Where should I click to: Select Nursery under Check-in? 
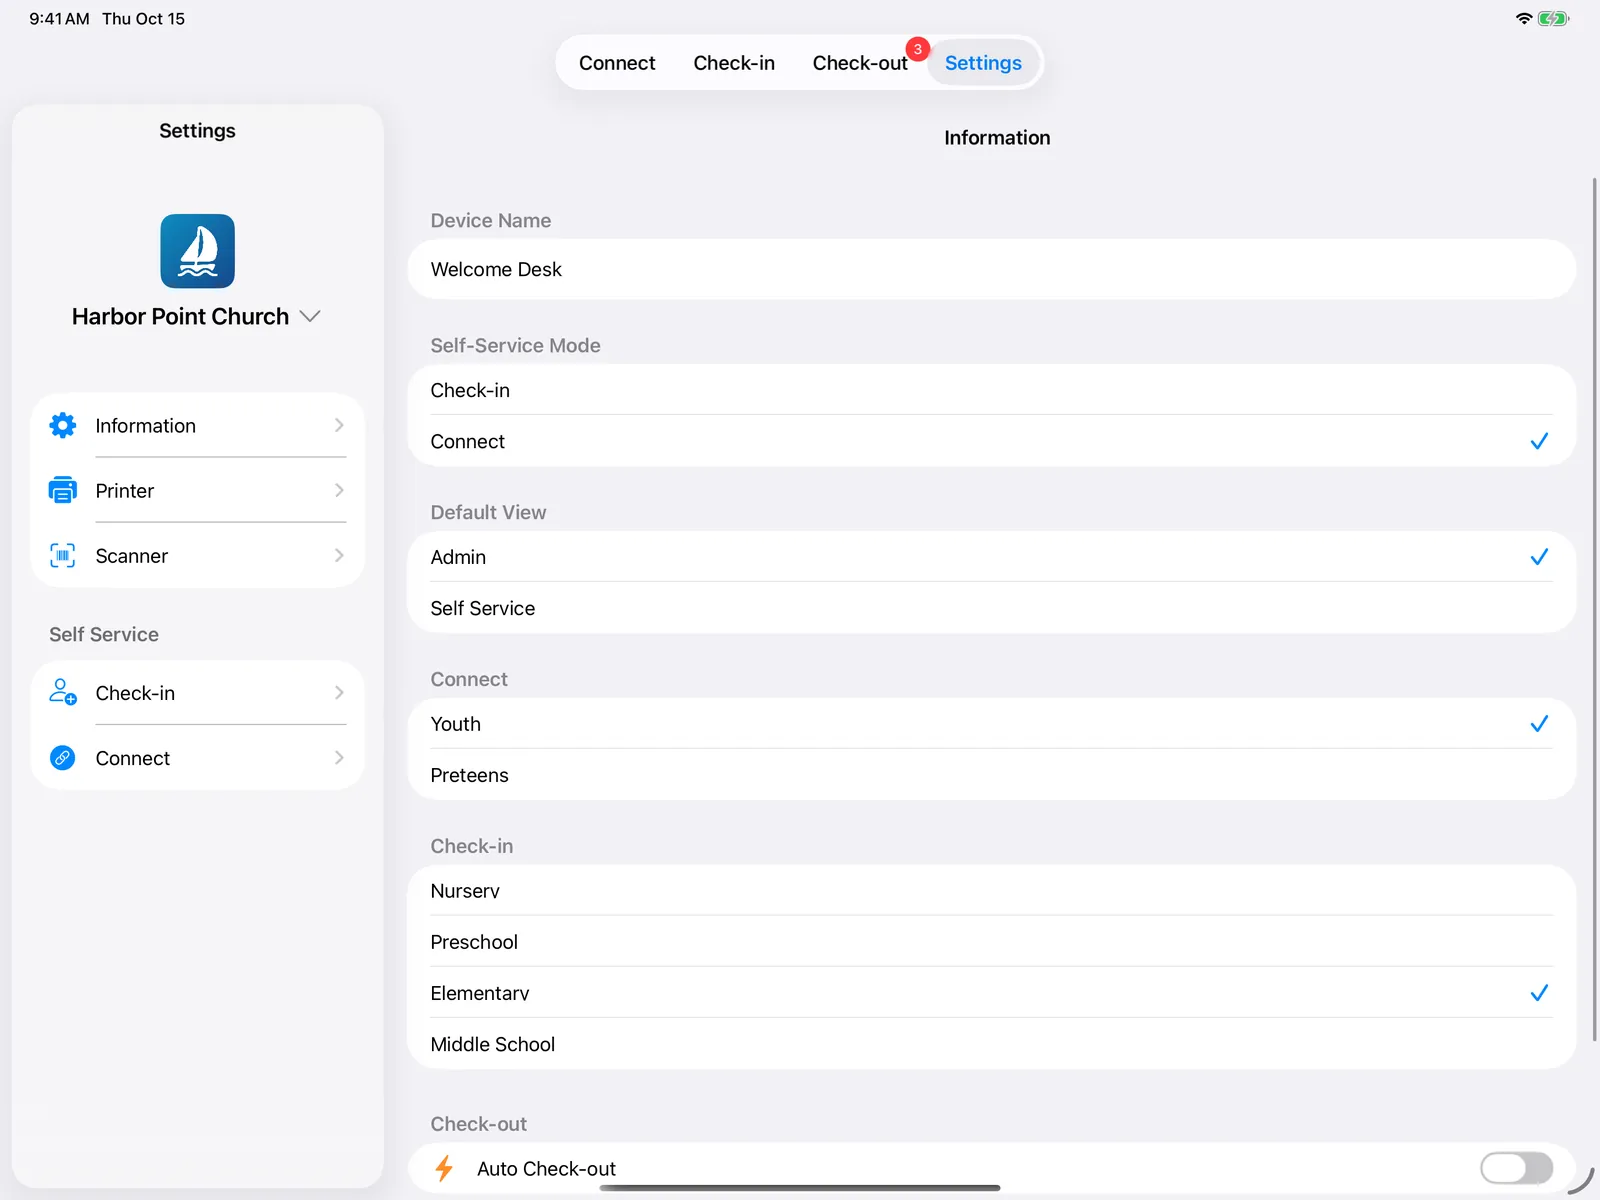tap(991, 891)
